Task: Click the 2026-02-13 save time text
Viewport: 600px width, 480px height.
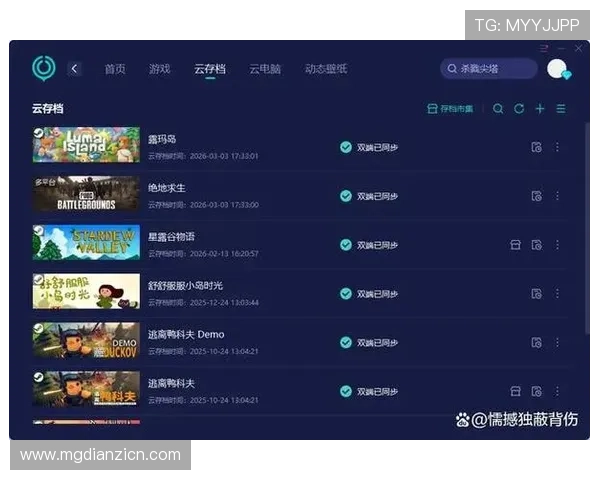Action: pyautogui.click(x=224, y=254)
